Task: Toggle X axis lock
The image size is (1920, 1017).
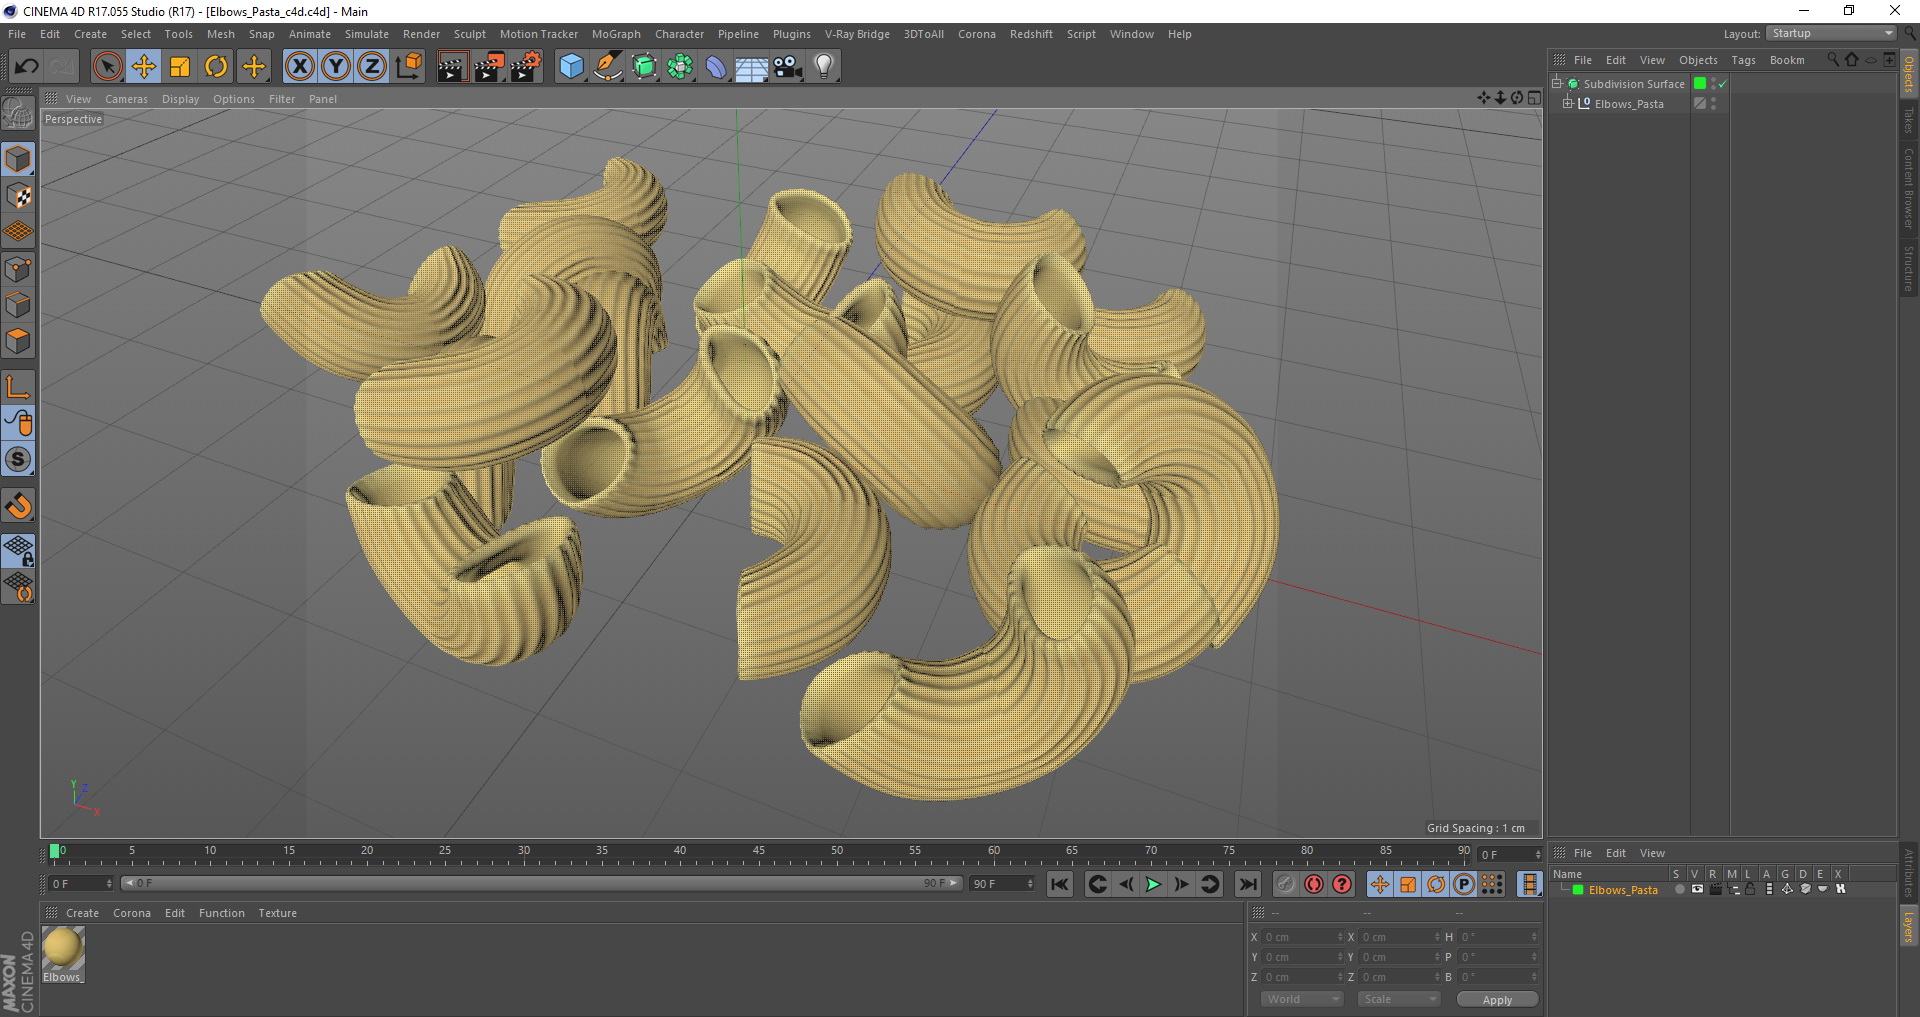Action: [x=299, y=67]
